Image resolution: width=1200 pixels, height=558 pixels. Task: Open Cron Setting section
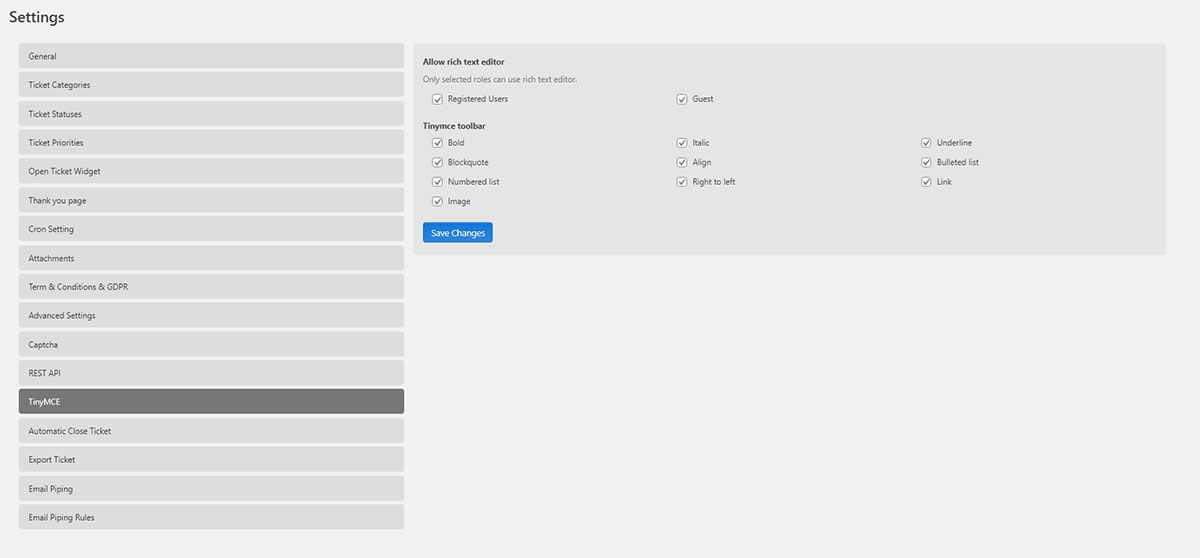point(211,229)
